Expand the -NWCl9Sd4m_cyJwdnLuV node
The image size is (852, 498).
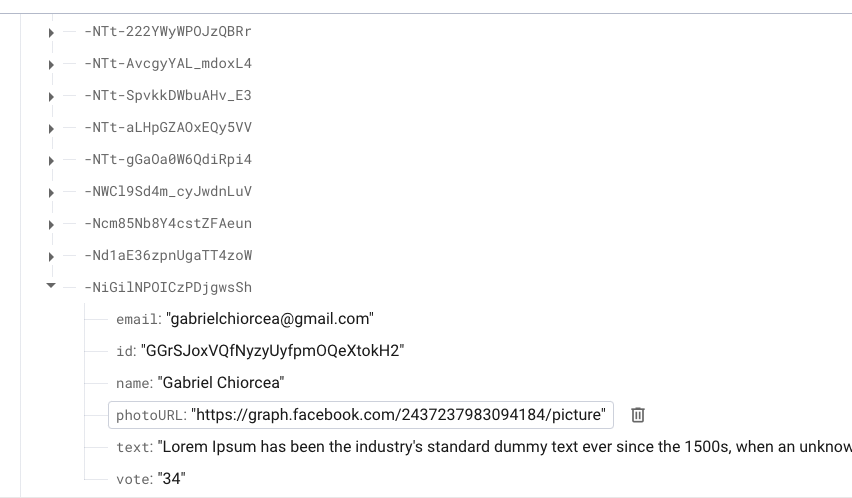click(51, 192)
